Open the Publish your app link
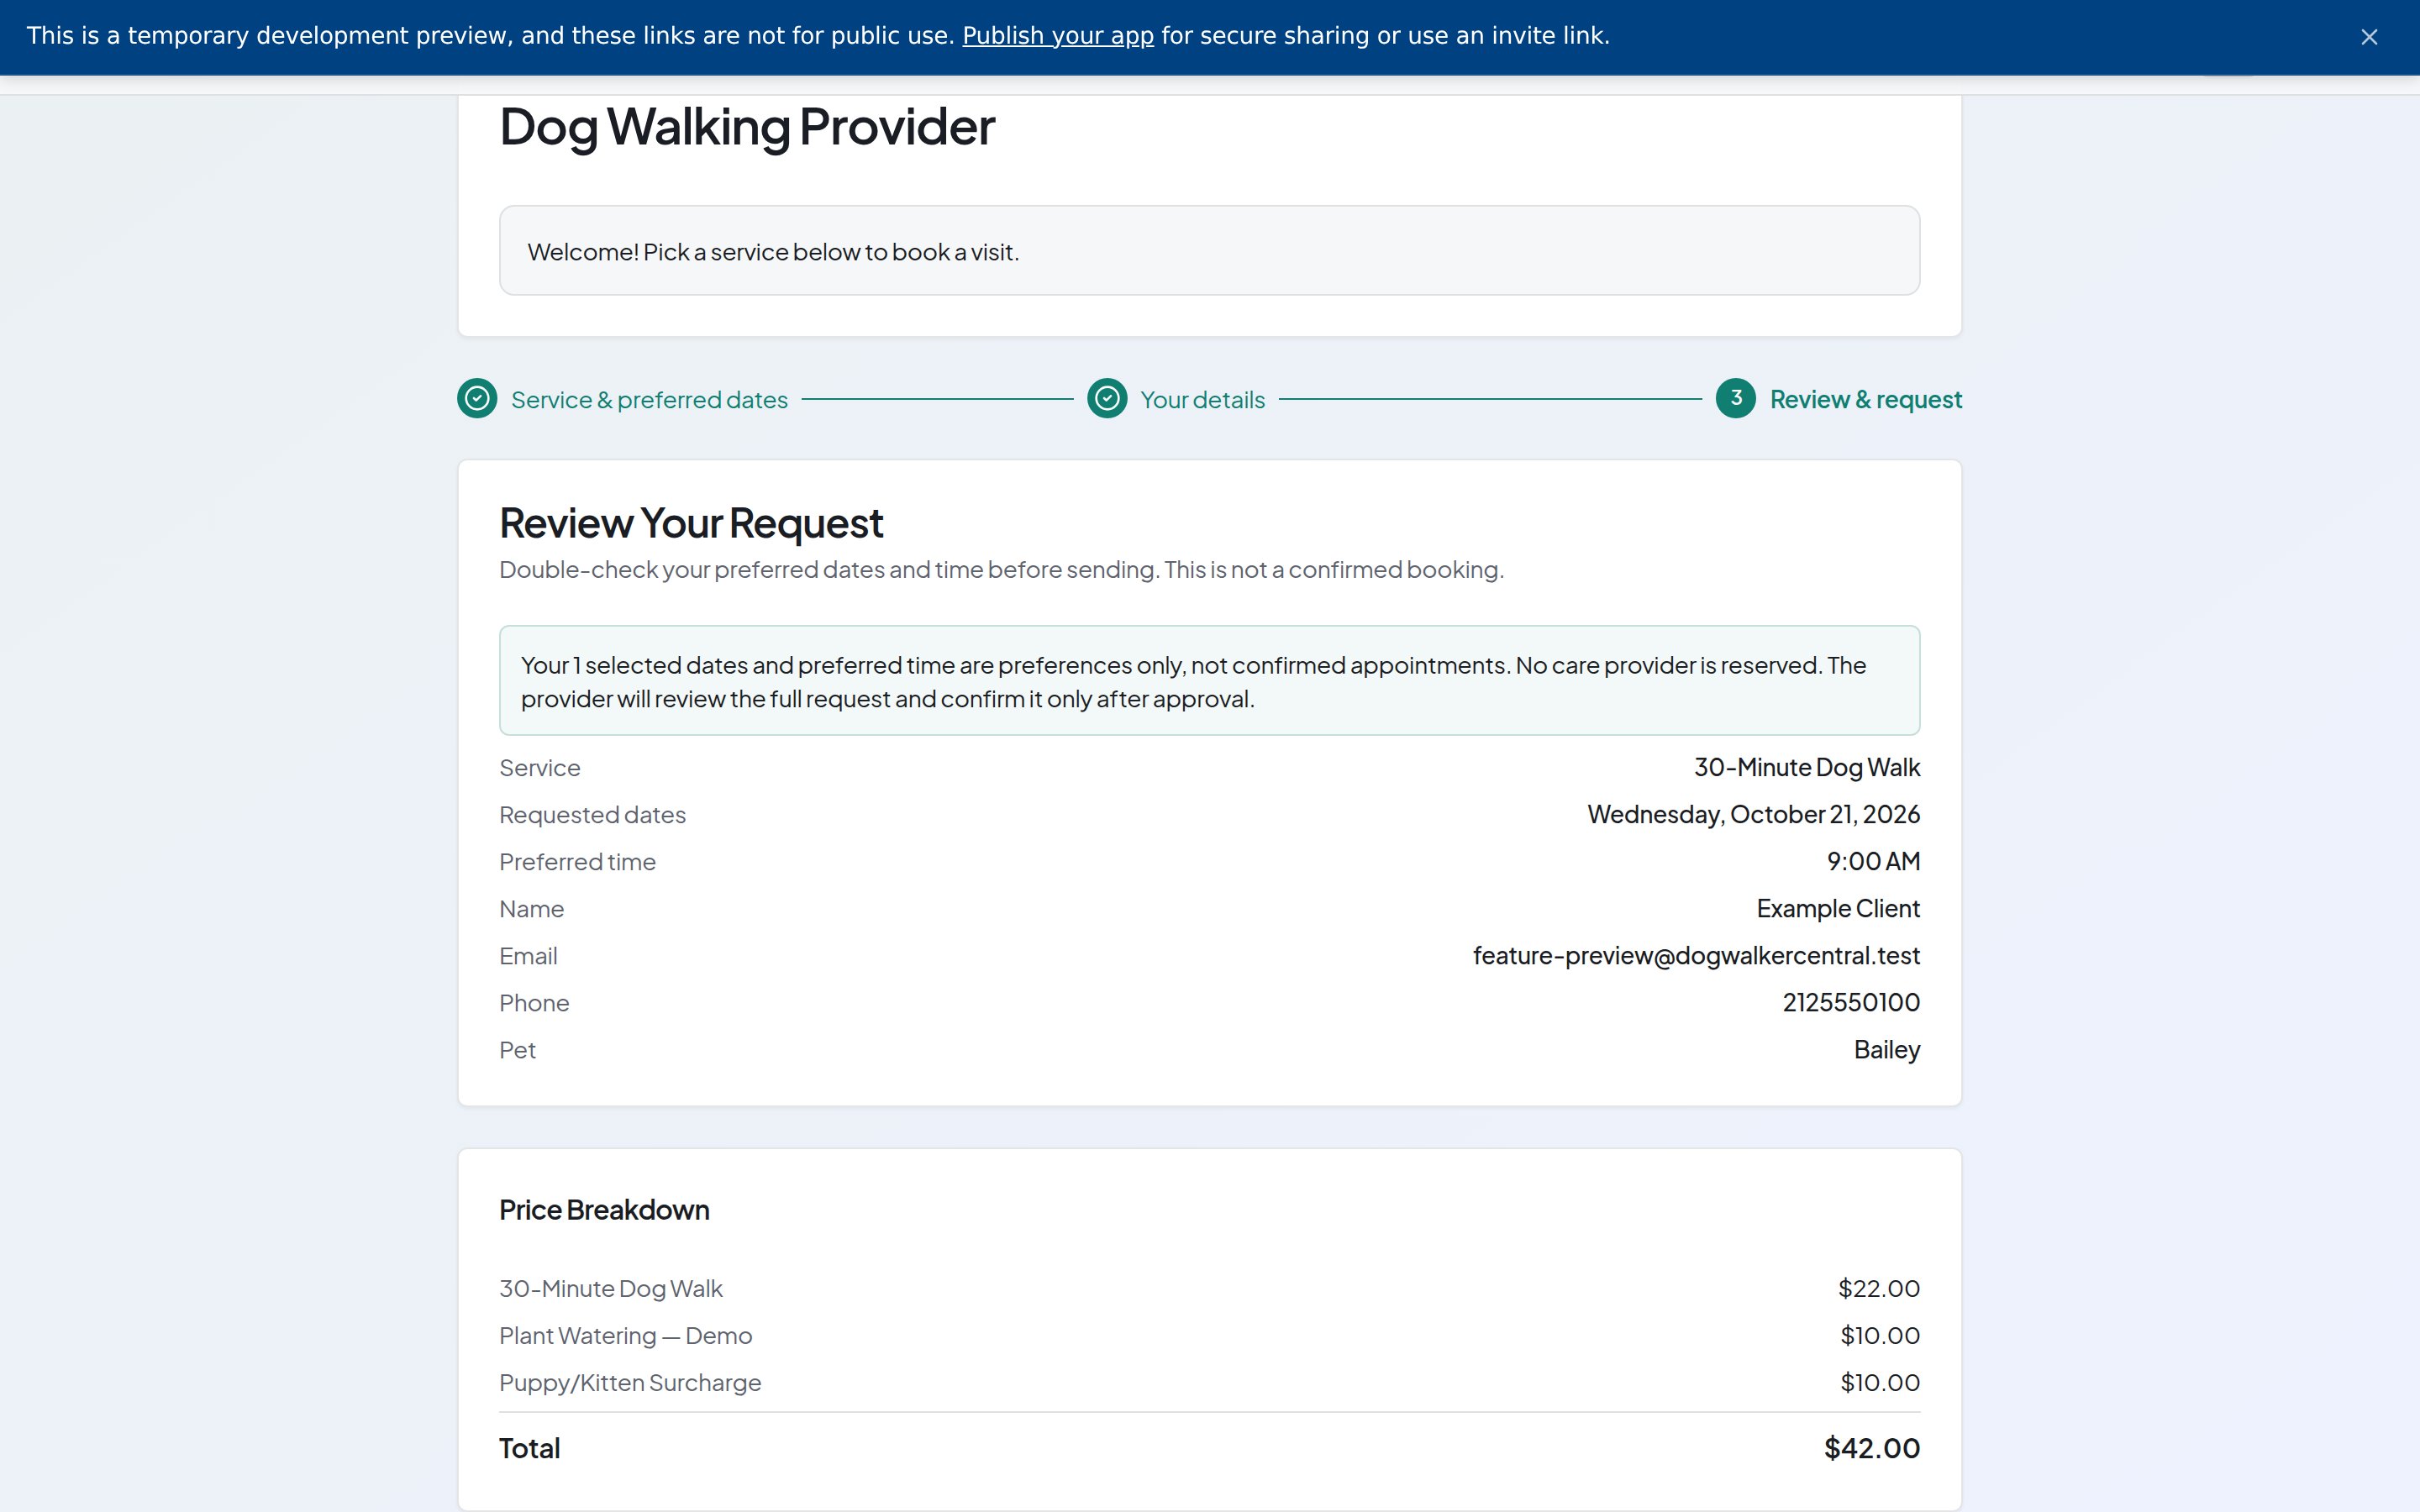 (x=1057, y=36)
